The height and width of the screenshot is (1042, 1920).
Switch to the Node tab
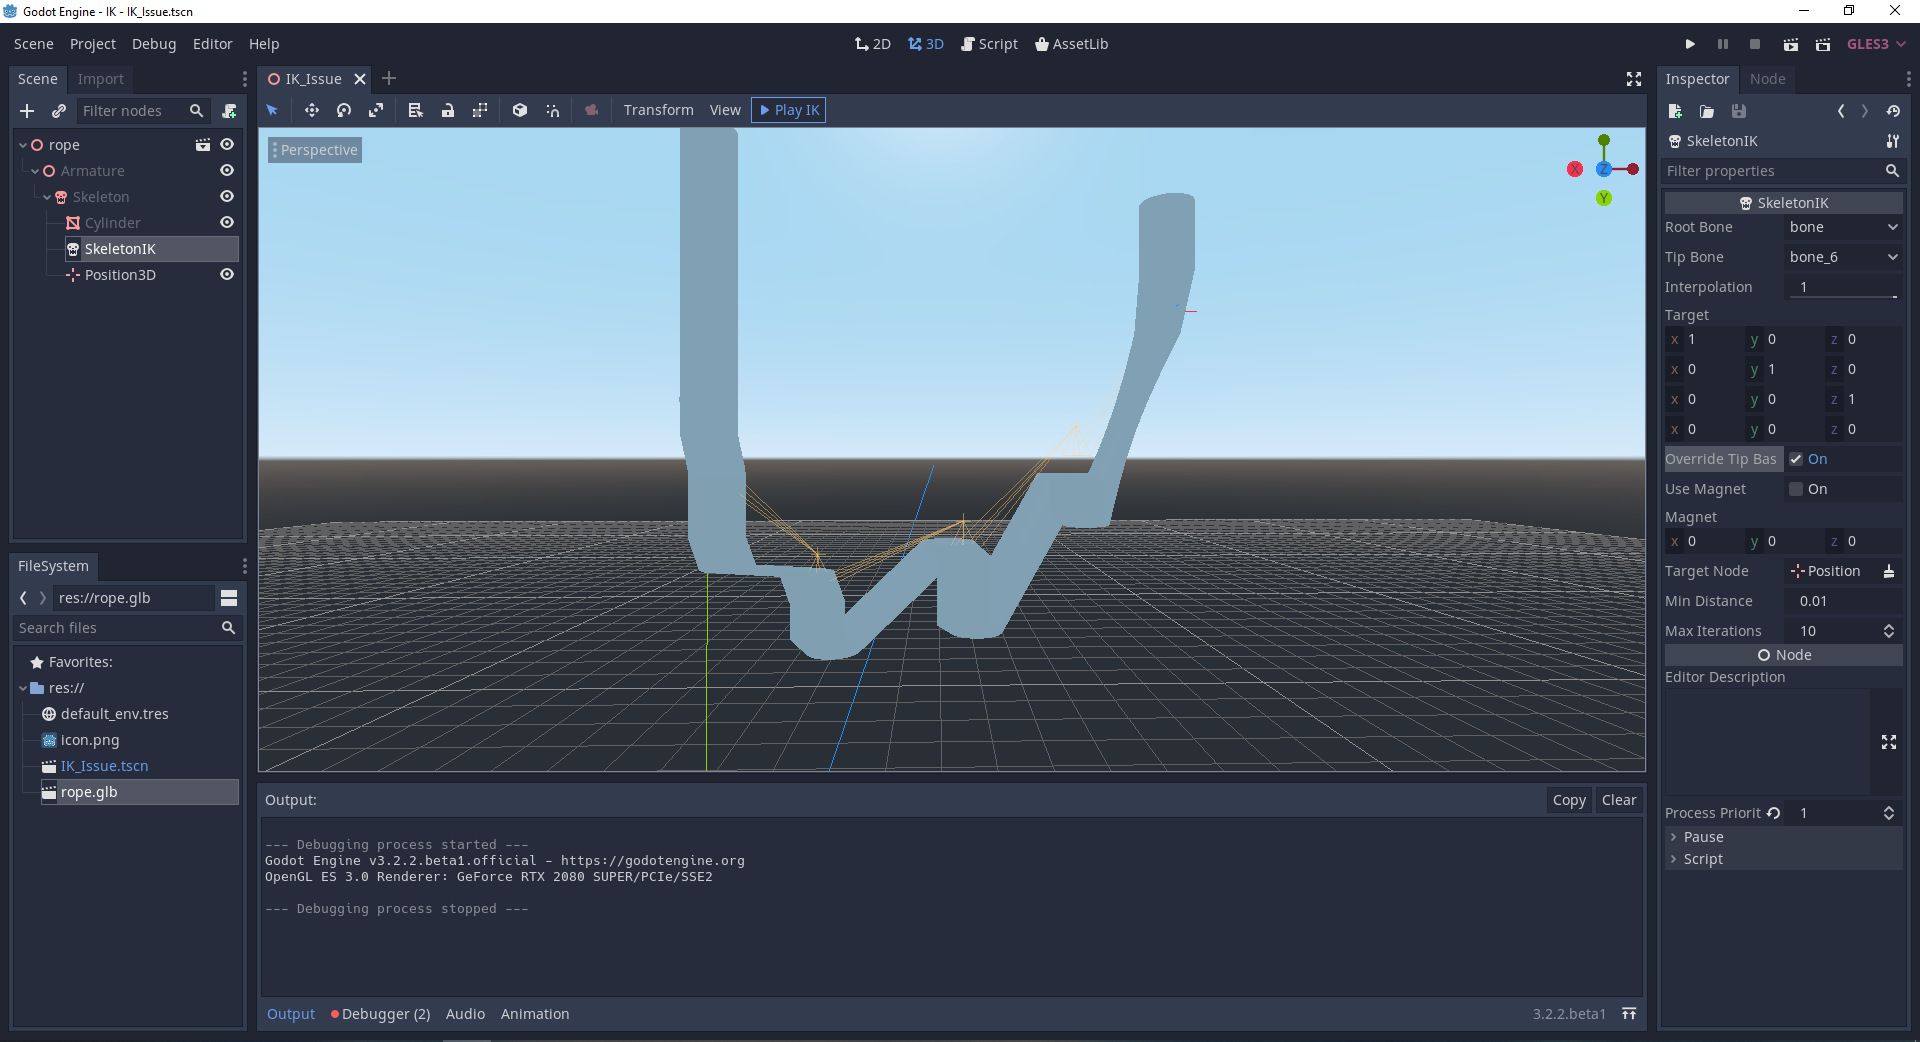tap(1767, 79)
